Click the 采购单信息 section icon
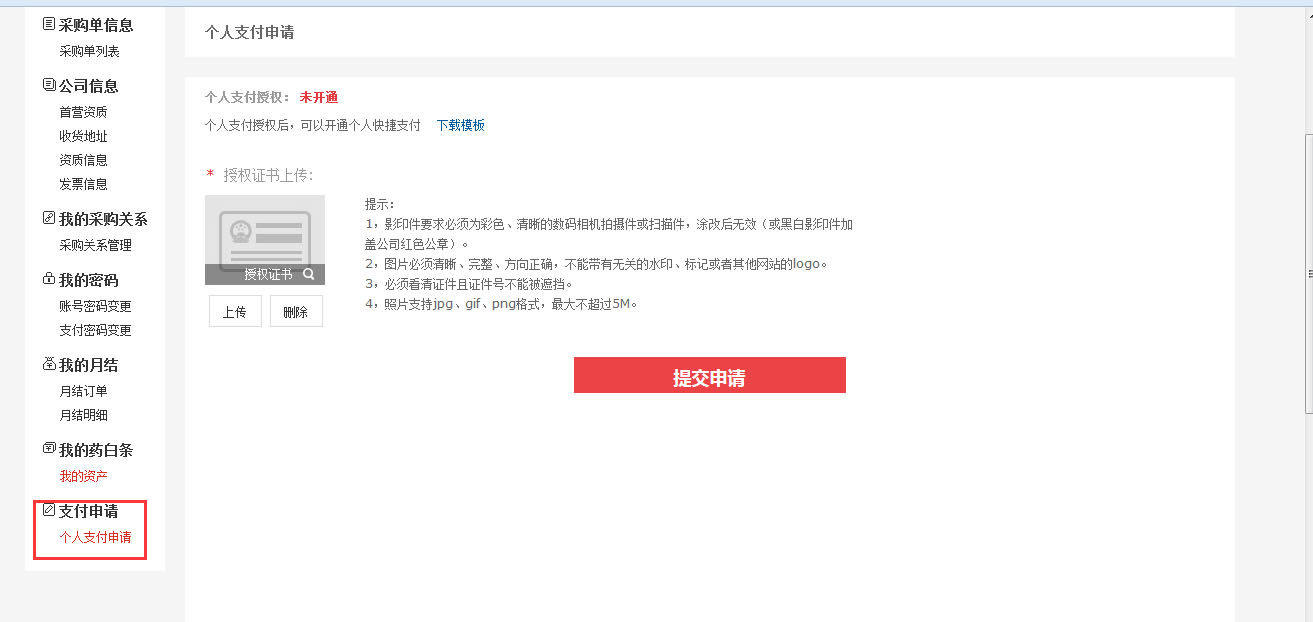Image resolution: width=1313 pixels, height=622 pixels. (49, 24)
